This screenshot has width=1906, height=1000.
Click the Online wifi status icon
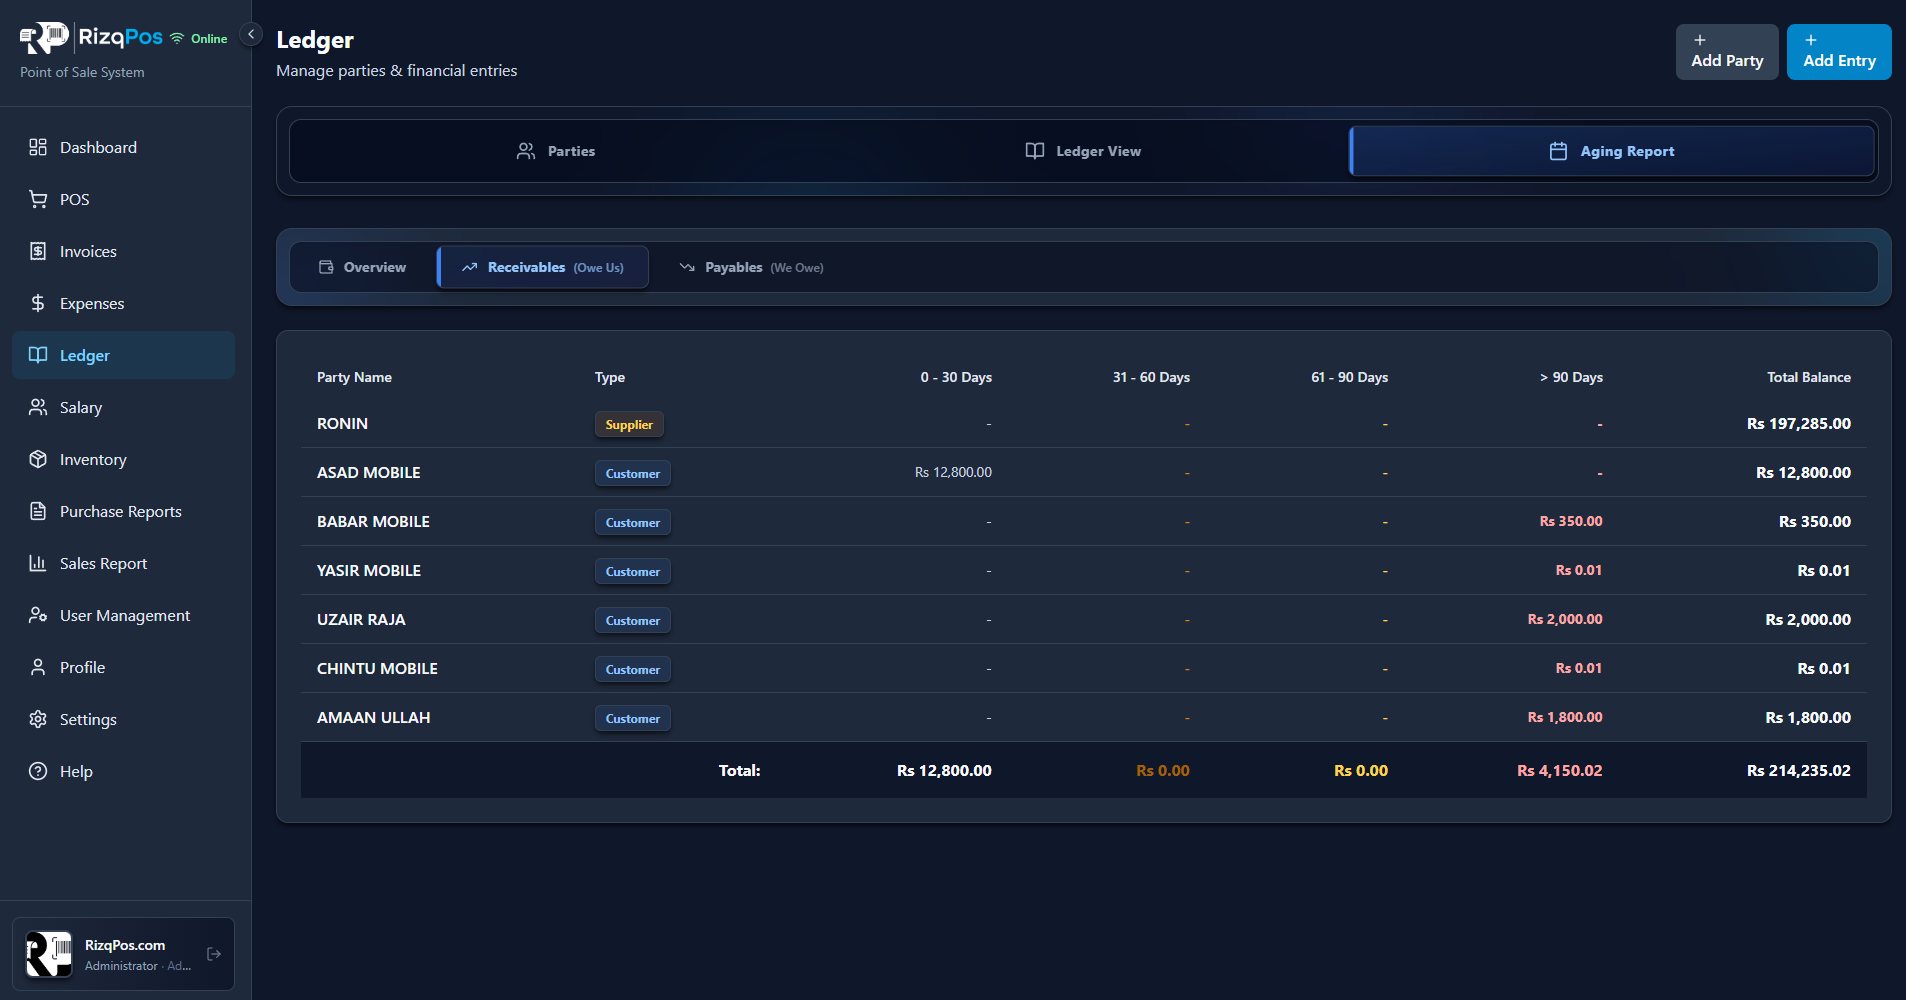[177, 38]
